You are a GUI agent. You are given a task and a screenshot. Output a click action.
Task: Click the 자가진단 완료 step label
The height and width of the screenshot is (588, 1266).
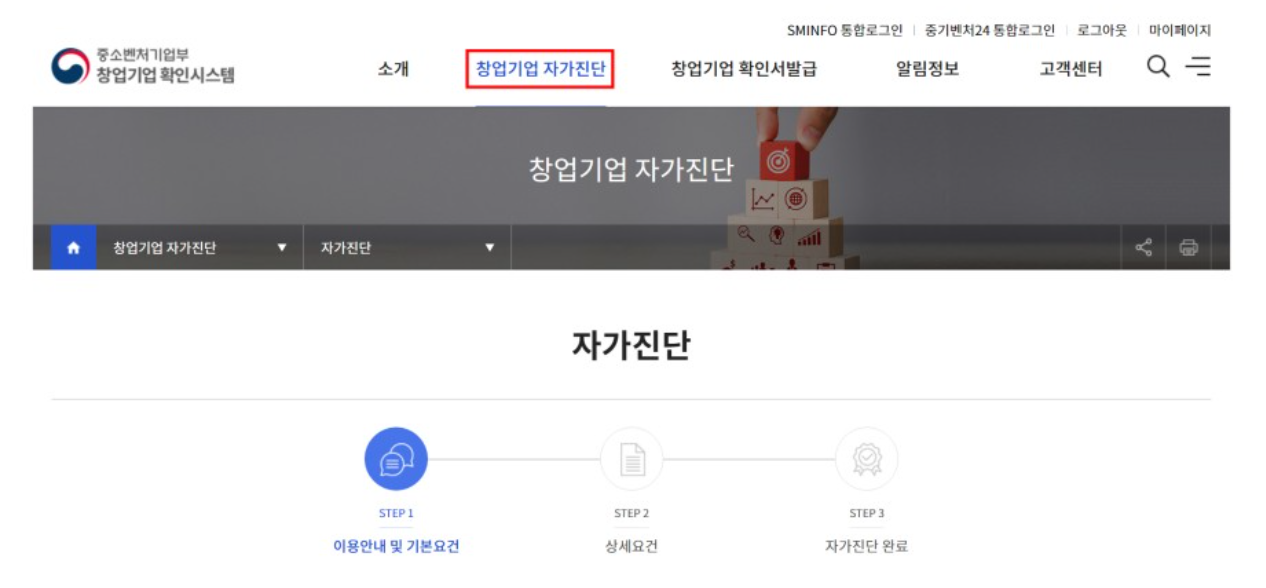click(867, 547)
